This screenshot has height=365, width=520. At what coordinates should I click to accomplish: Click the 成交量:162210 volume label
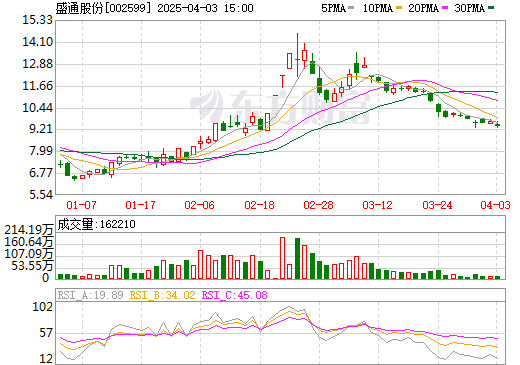click(x=96, y=224)
